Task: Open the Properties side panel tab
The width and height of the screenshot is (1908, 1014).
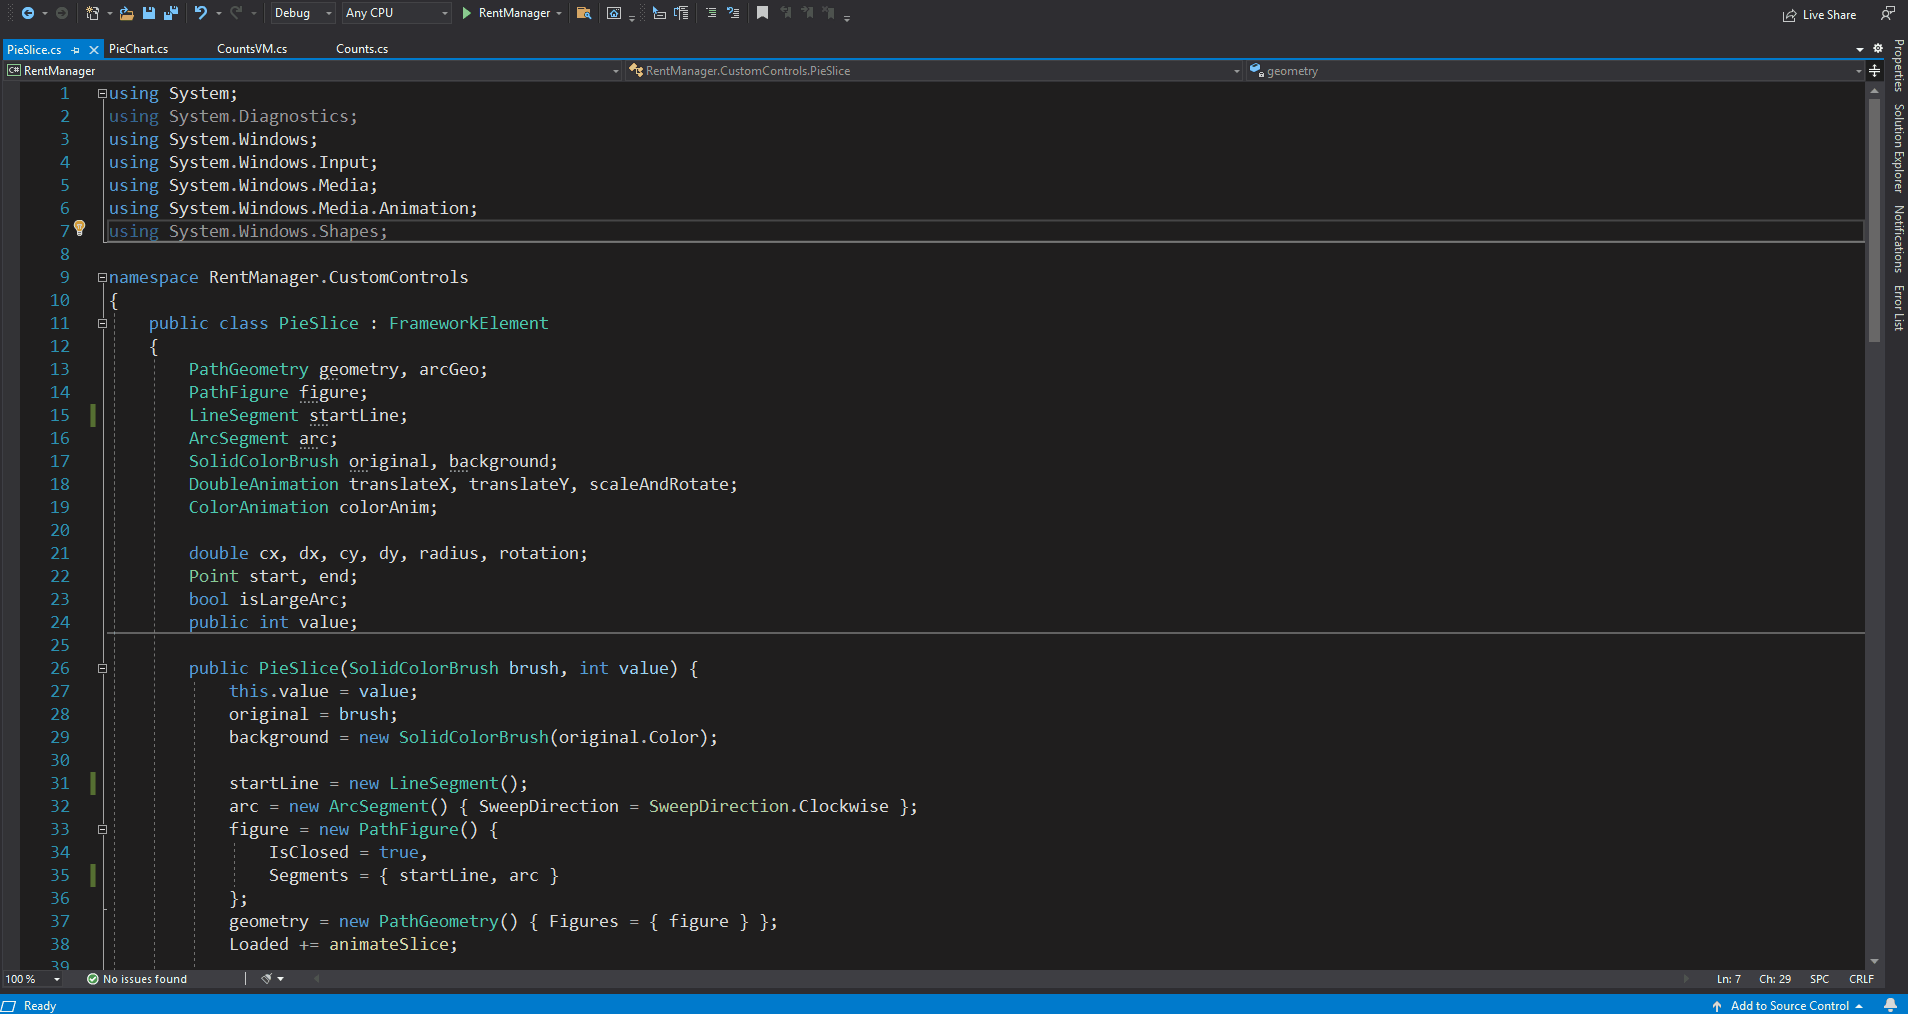Action: click(1898, 66)
